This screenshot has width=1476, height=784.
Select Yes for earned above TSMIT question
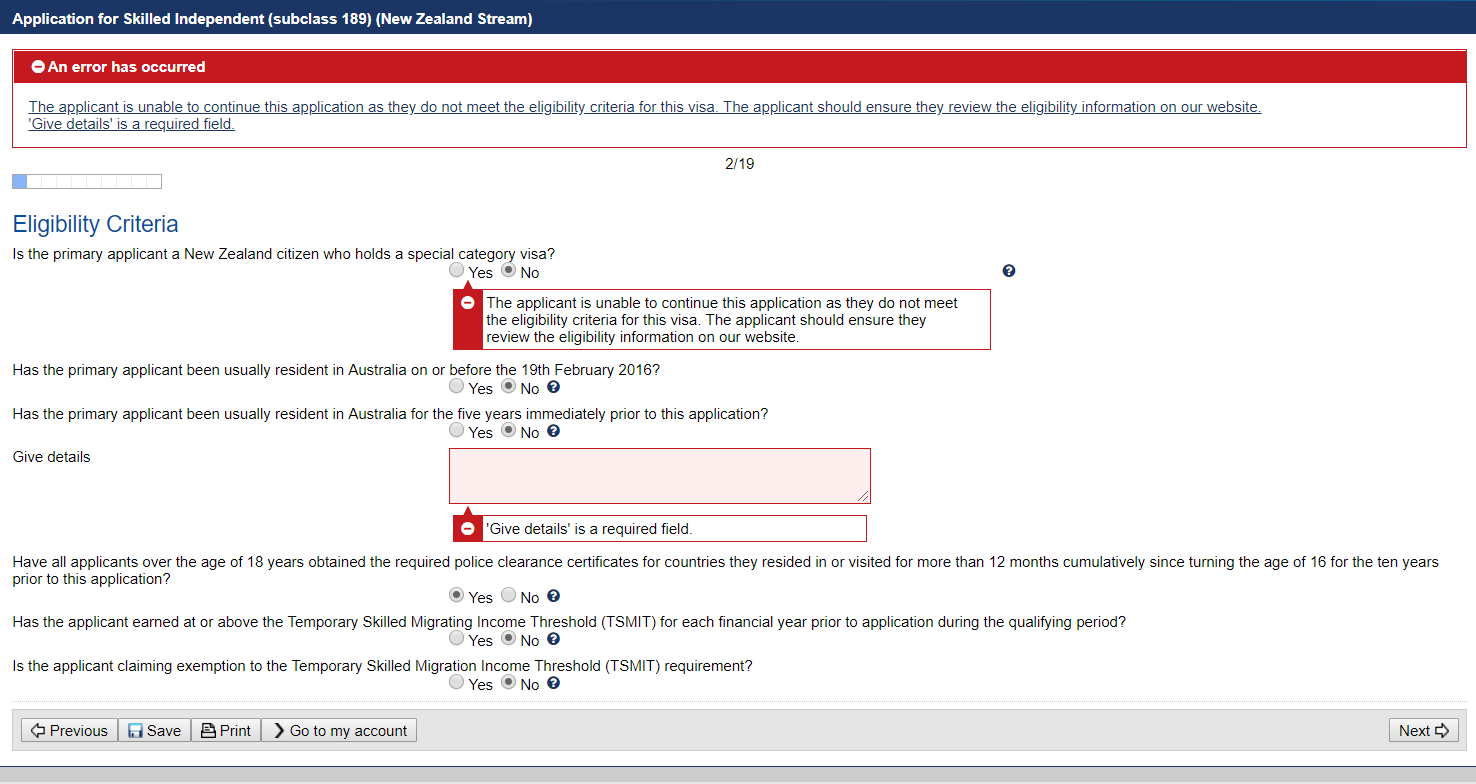(457, 639)
